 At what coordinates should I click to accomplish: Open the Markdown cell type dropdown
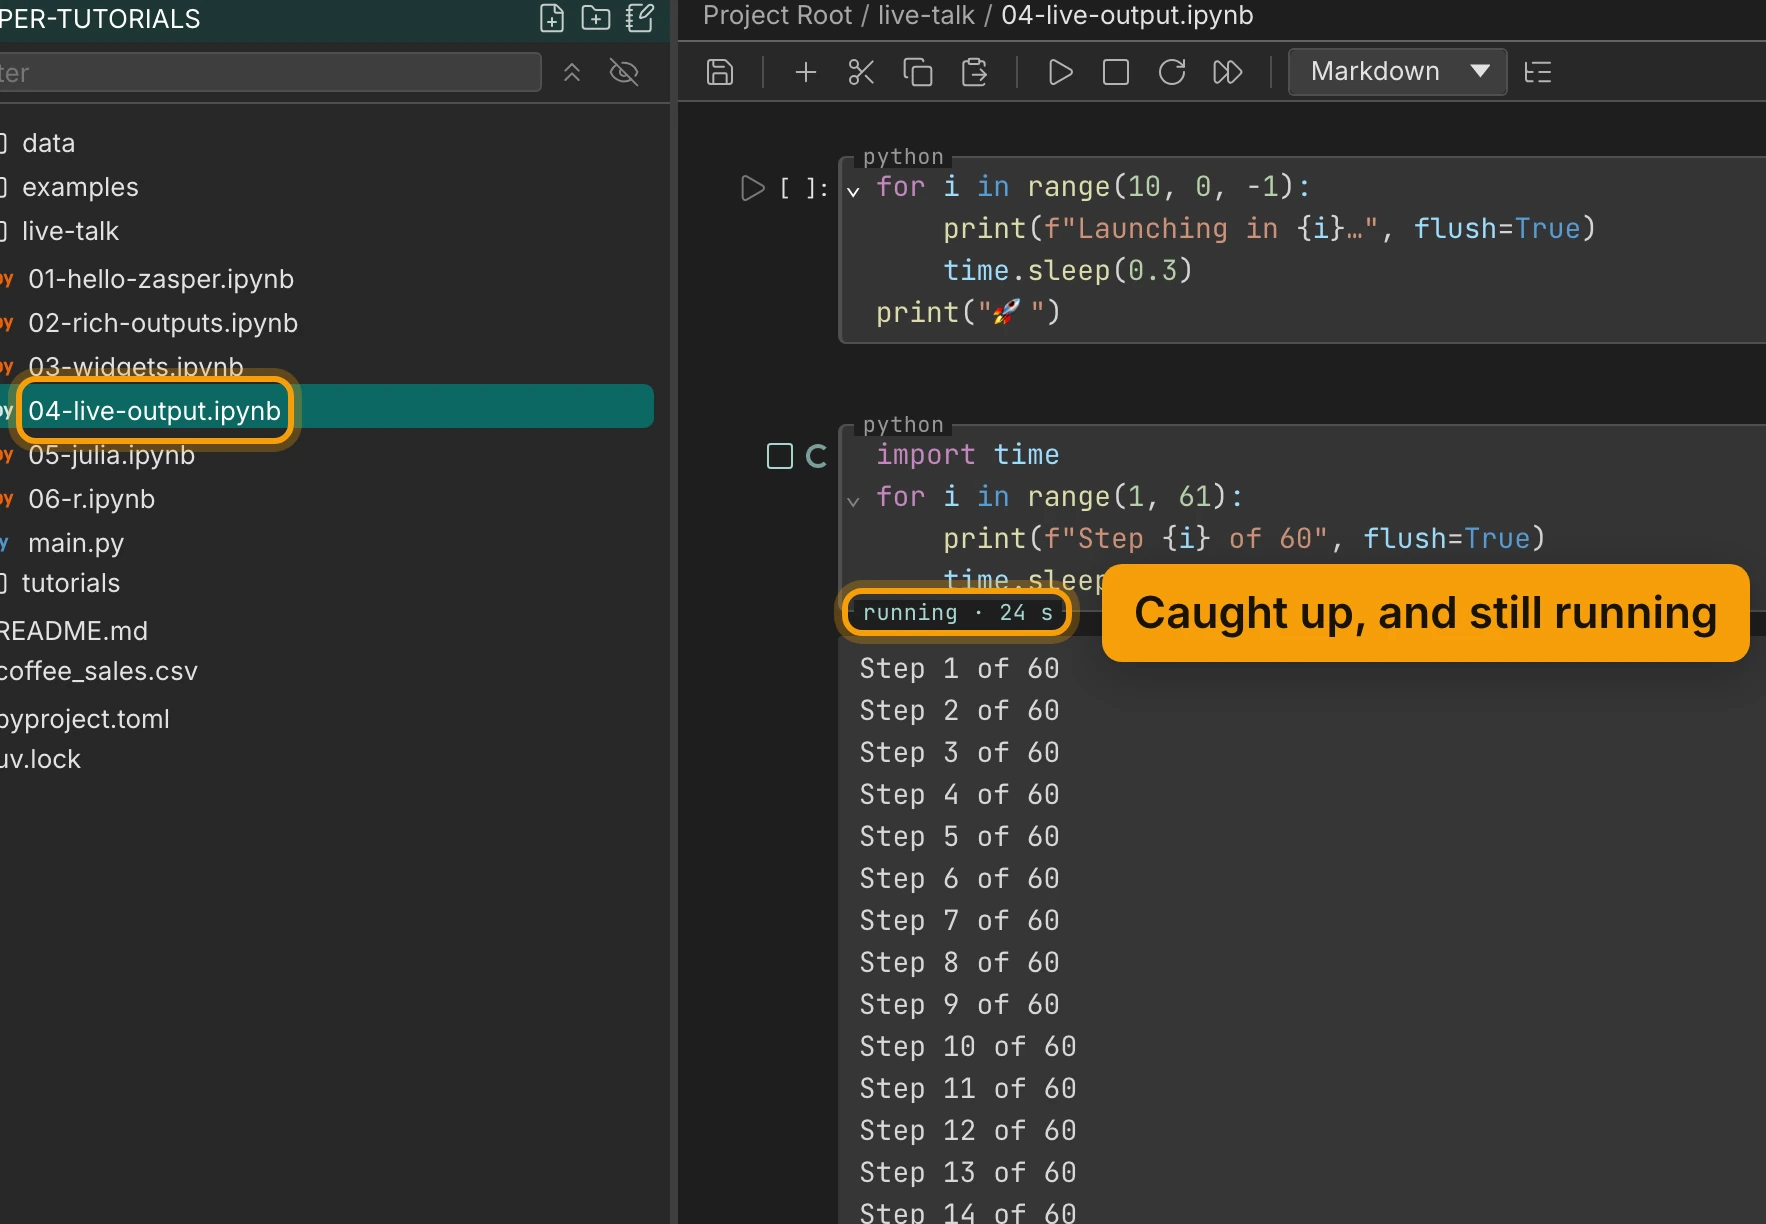(x=1397, y=72)
